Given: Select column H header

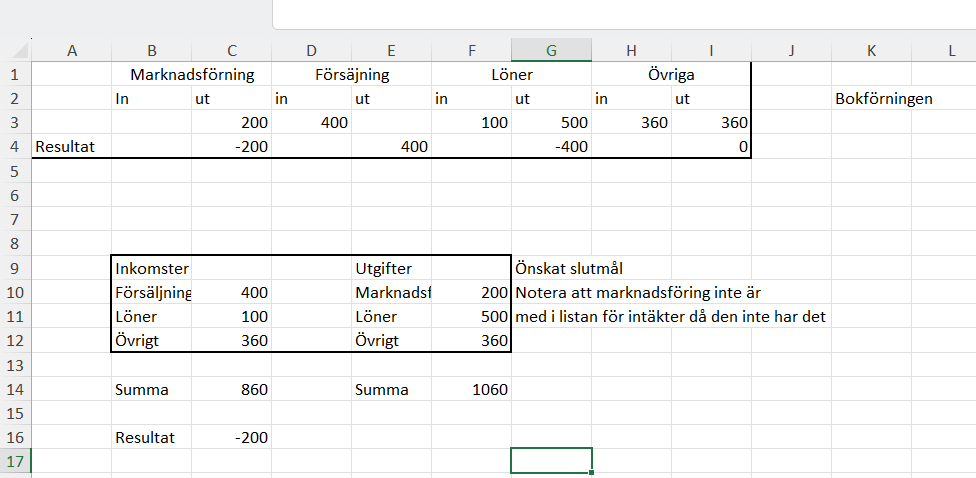Looking at the screenshot, I should point(632,51).
